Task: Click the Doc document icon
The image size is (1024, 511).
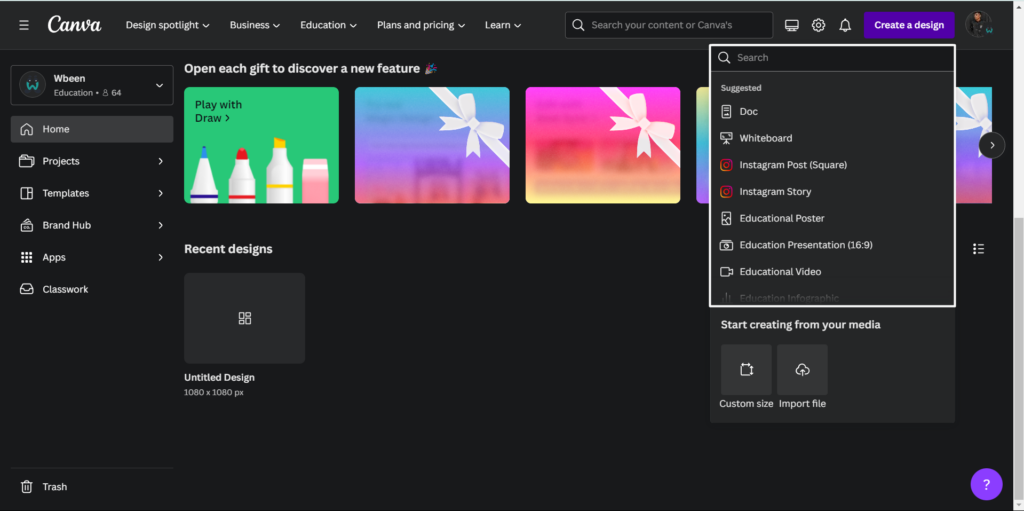Action: (x=726, y=112)
